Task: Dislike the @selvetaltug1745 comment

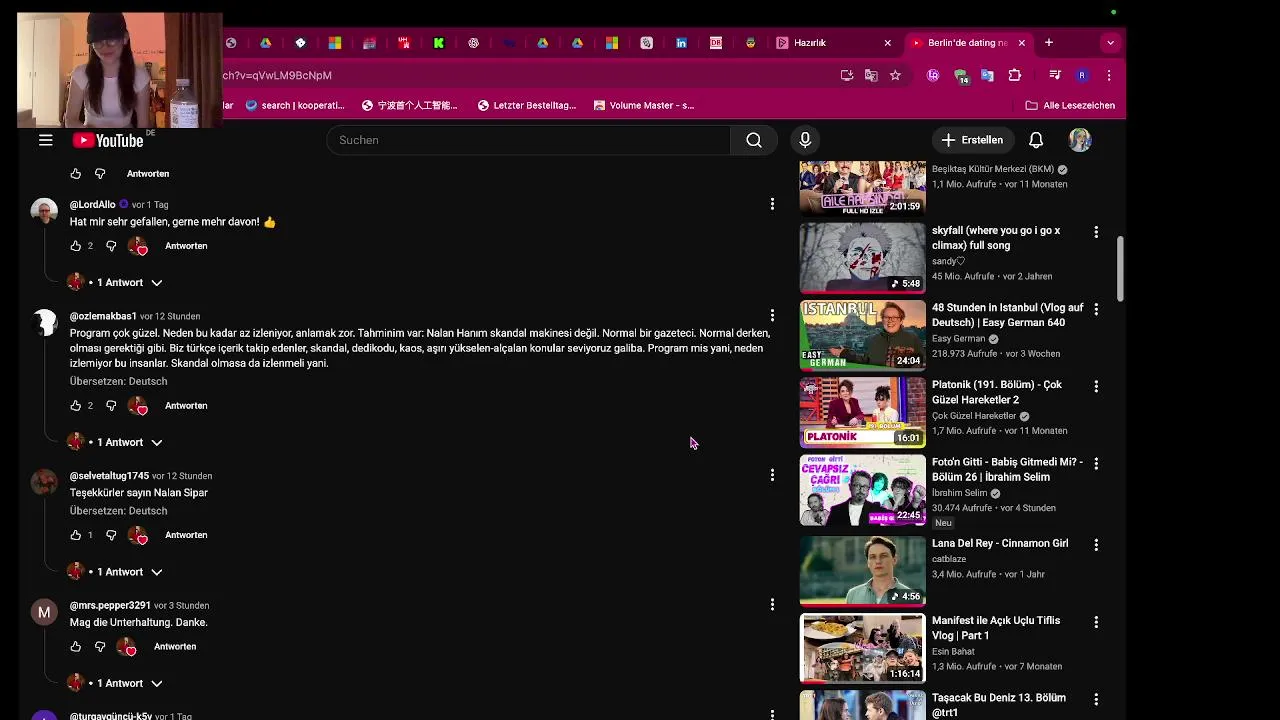Action: 111,535
